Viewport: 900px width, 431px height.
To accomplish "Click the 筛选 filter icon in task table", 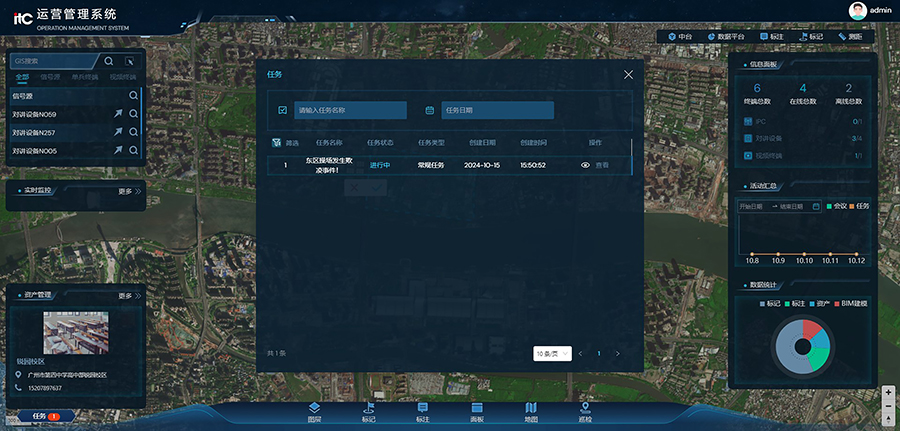I will pos(276,143).
